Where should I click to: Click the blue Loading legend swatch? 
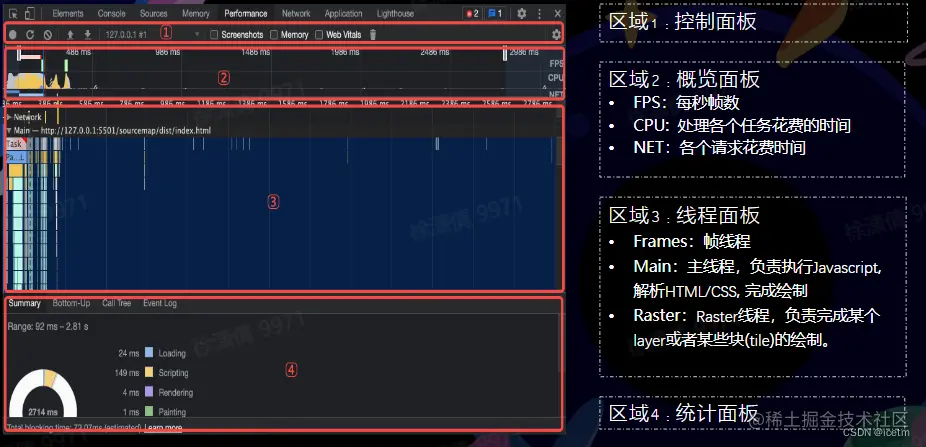[149, 353]
